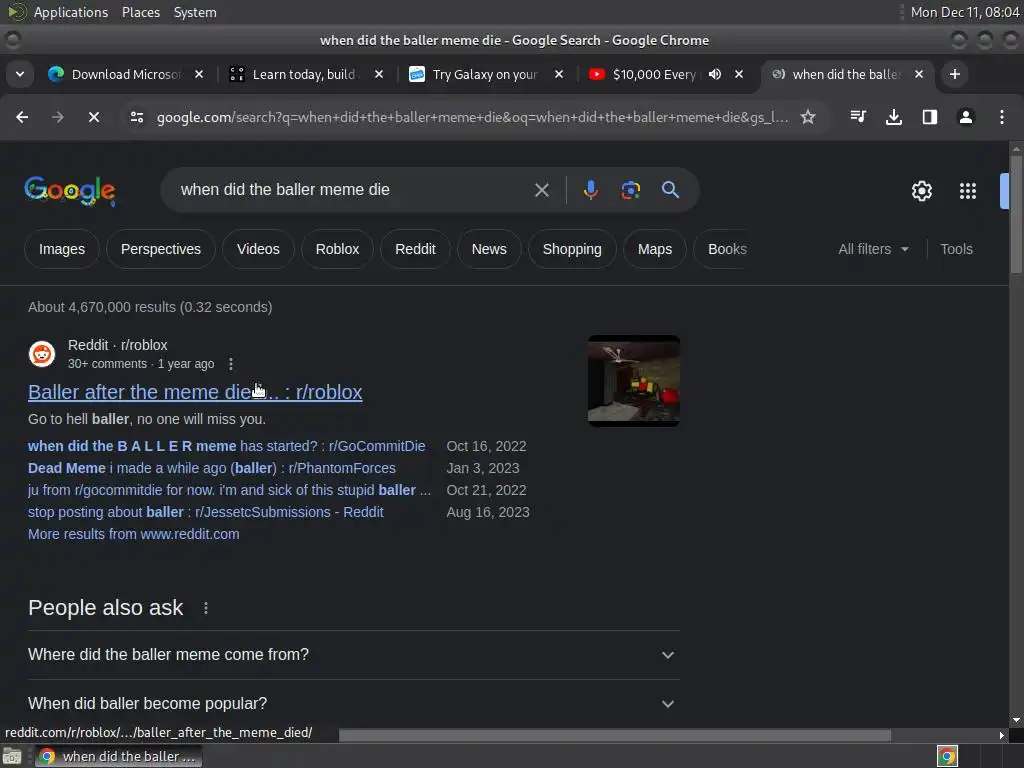Start voice search with microphone icon

tap(590, 190)
